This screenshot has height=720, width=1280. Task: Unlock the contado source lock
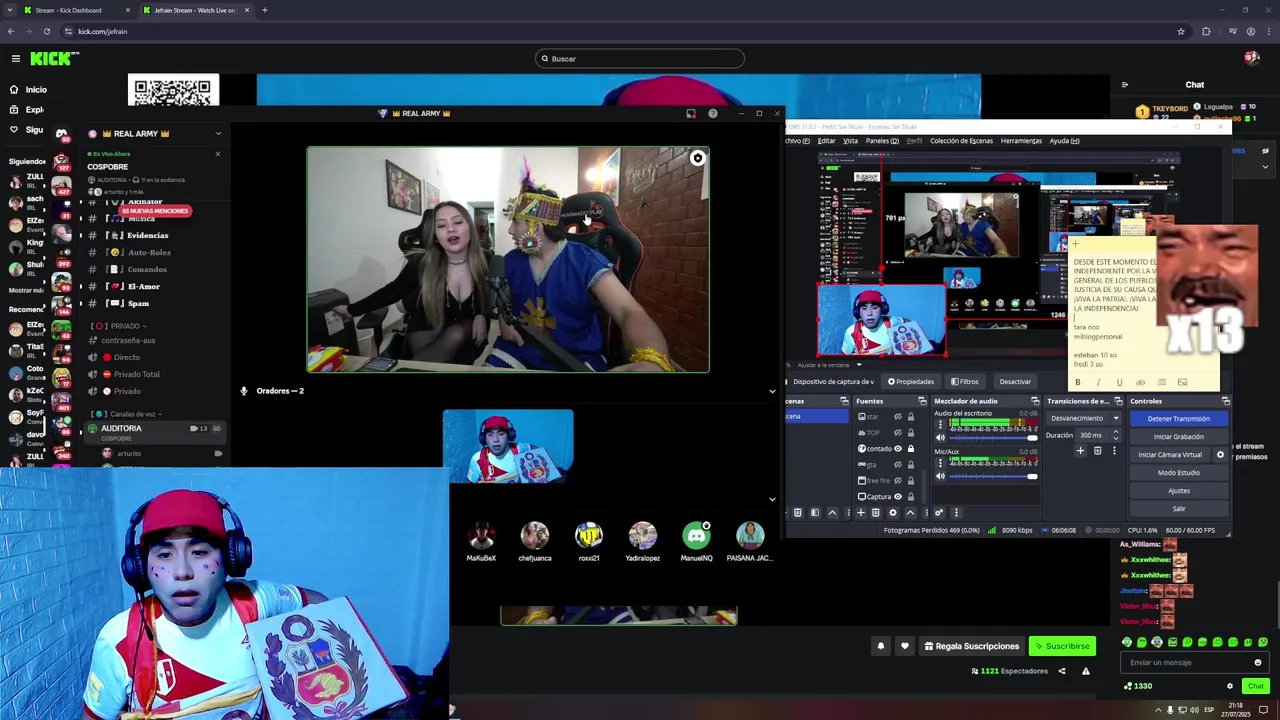[x=910, y=449]
